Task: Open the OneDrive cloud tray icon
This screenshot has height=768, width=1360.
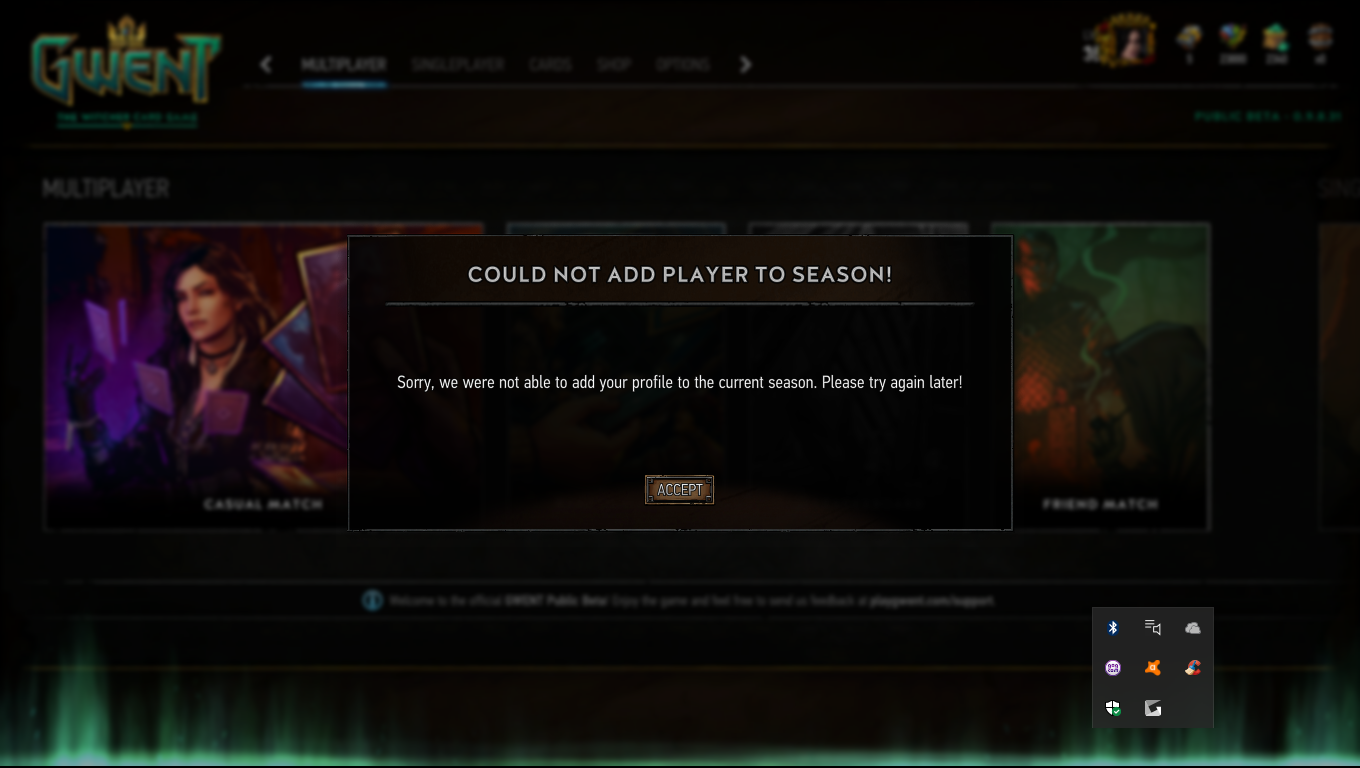Action: pos(1192,628)
